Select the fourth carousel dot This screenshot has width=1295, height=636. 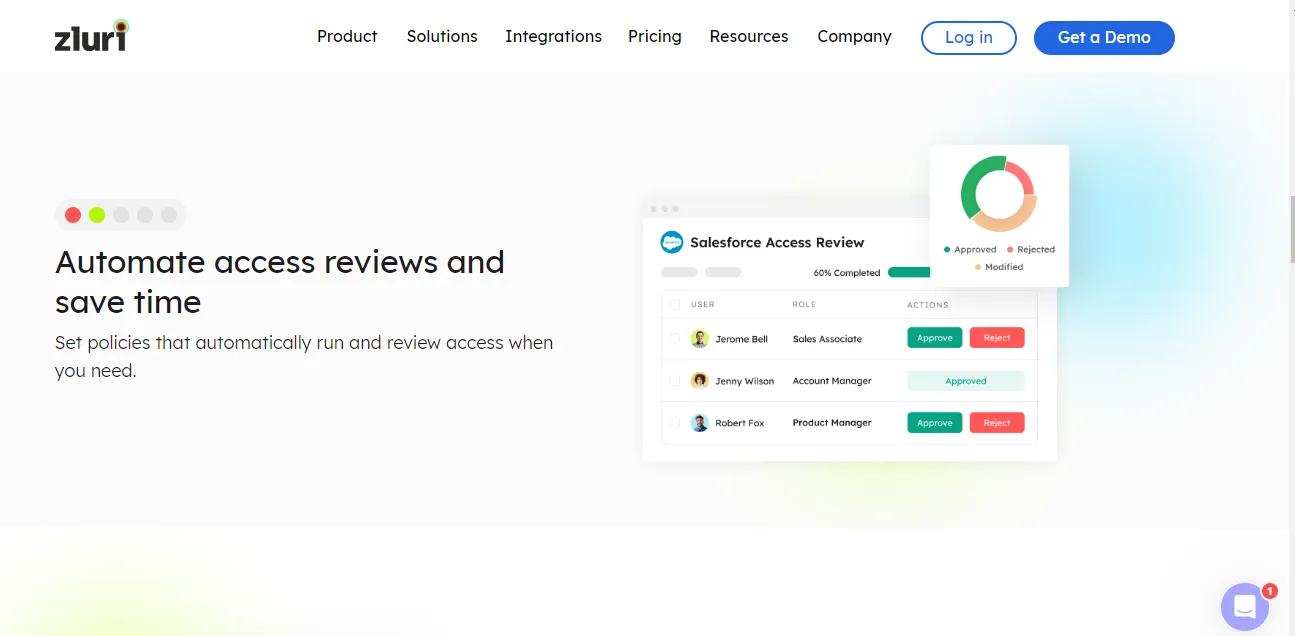pyautogui.click(x=145, y=215)
